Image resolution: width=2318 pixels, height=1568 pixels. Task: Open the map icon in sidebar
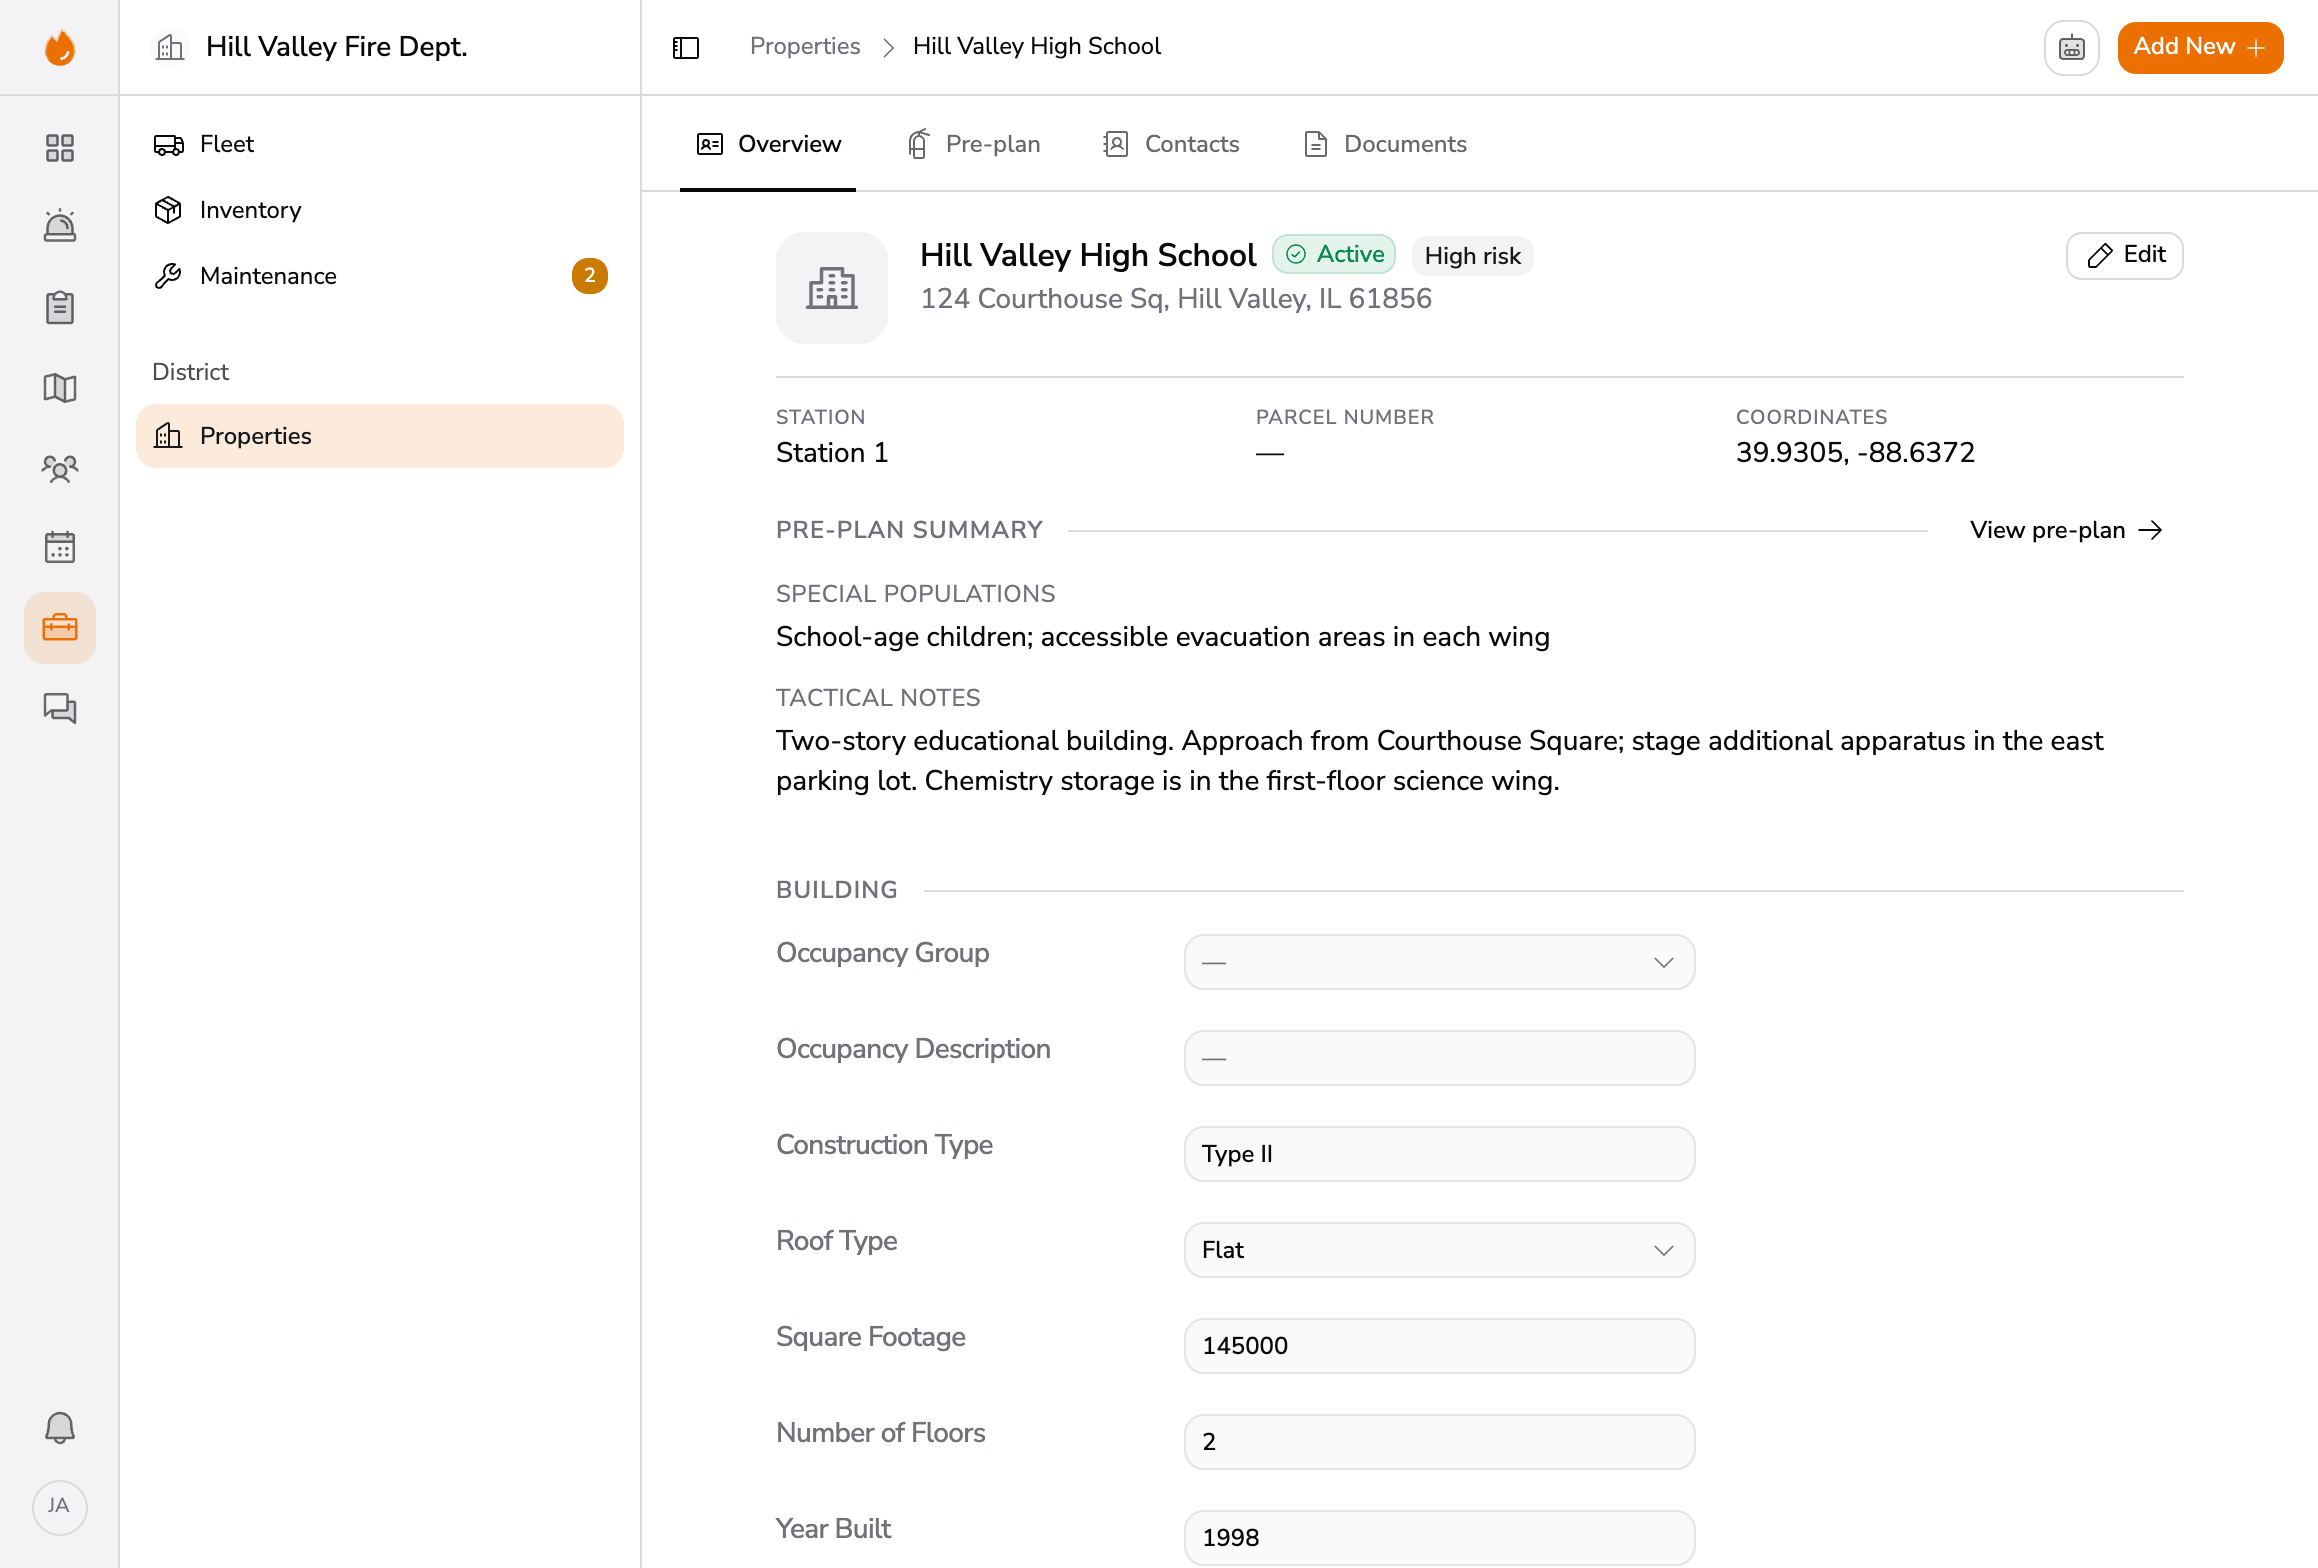pyautogui.click(x=60, y=388)
